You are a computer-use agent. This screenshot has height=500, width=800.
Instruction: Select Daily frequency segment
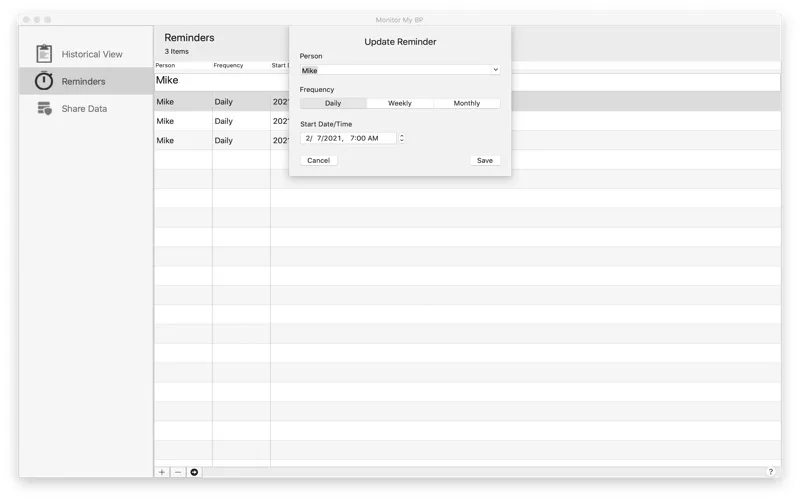point(333,103)
